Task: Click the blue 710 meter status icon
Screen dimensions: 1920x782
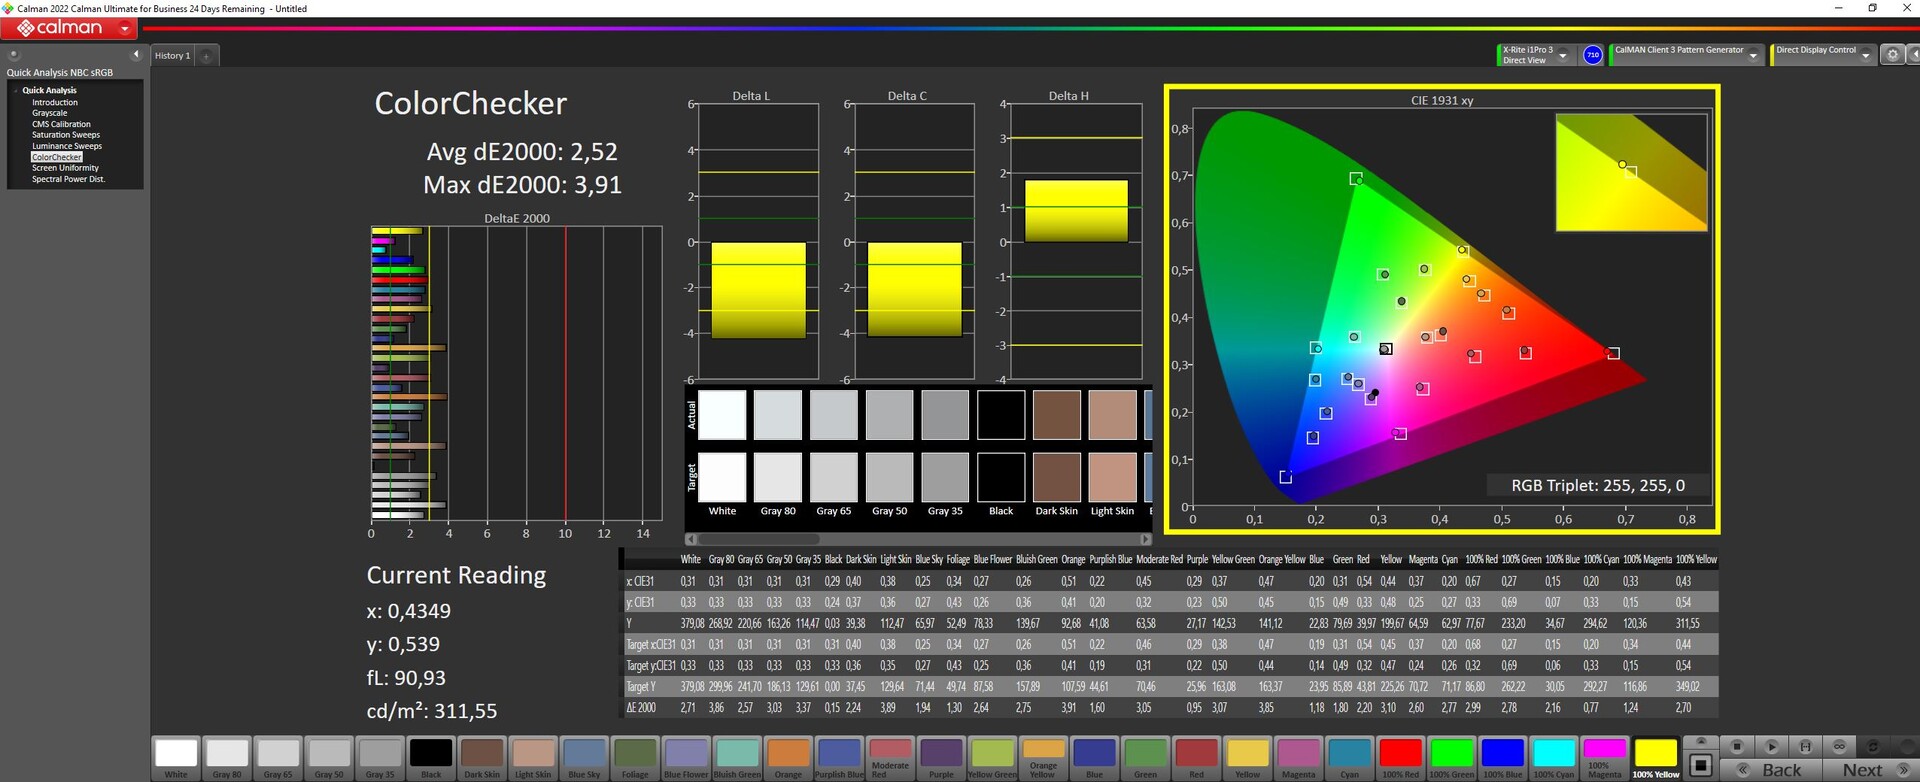Action: click(x=1593, y=55)
